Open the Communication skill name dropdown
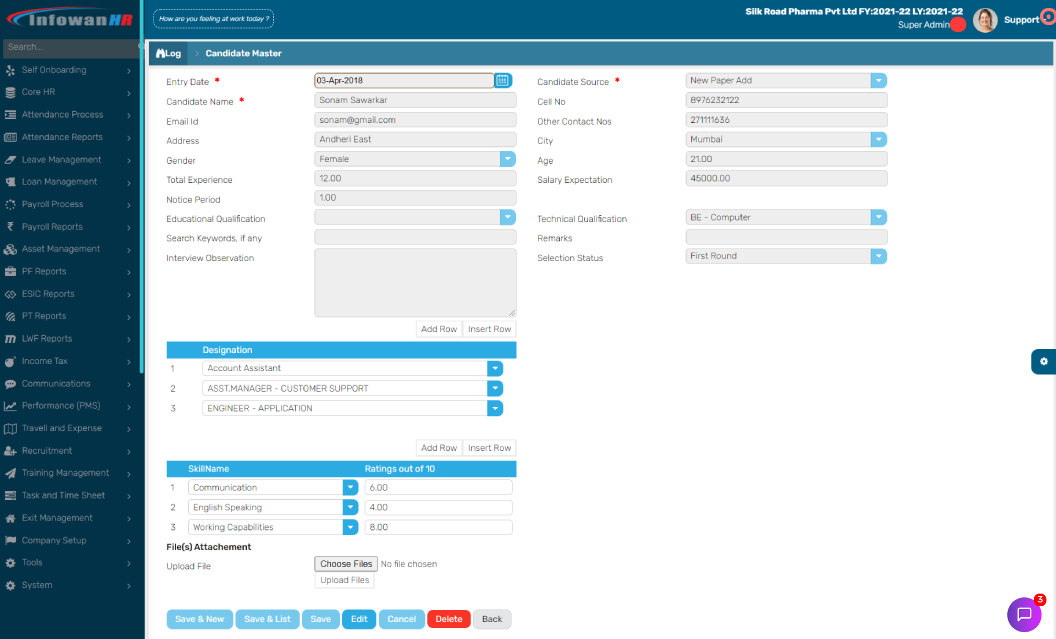The image size is (1056, 639). tap(350, 488)
